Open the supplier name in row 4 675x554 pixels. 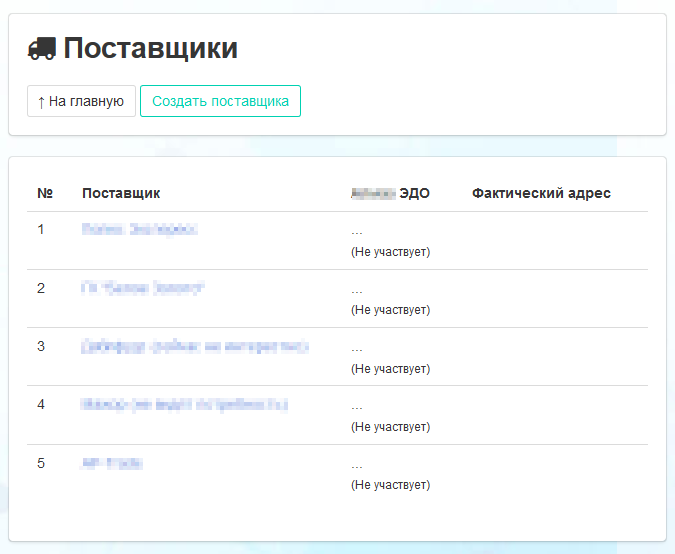pyautogui.click(x=185, y=404)
